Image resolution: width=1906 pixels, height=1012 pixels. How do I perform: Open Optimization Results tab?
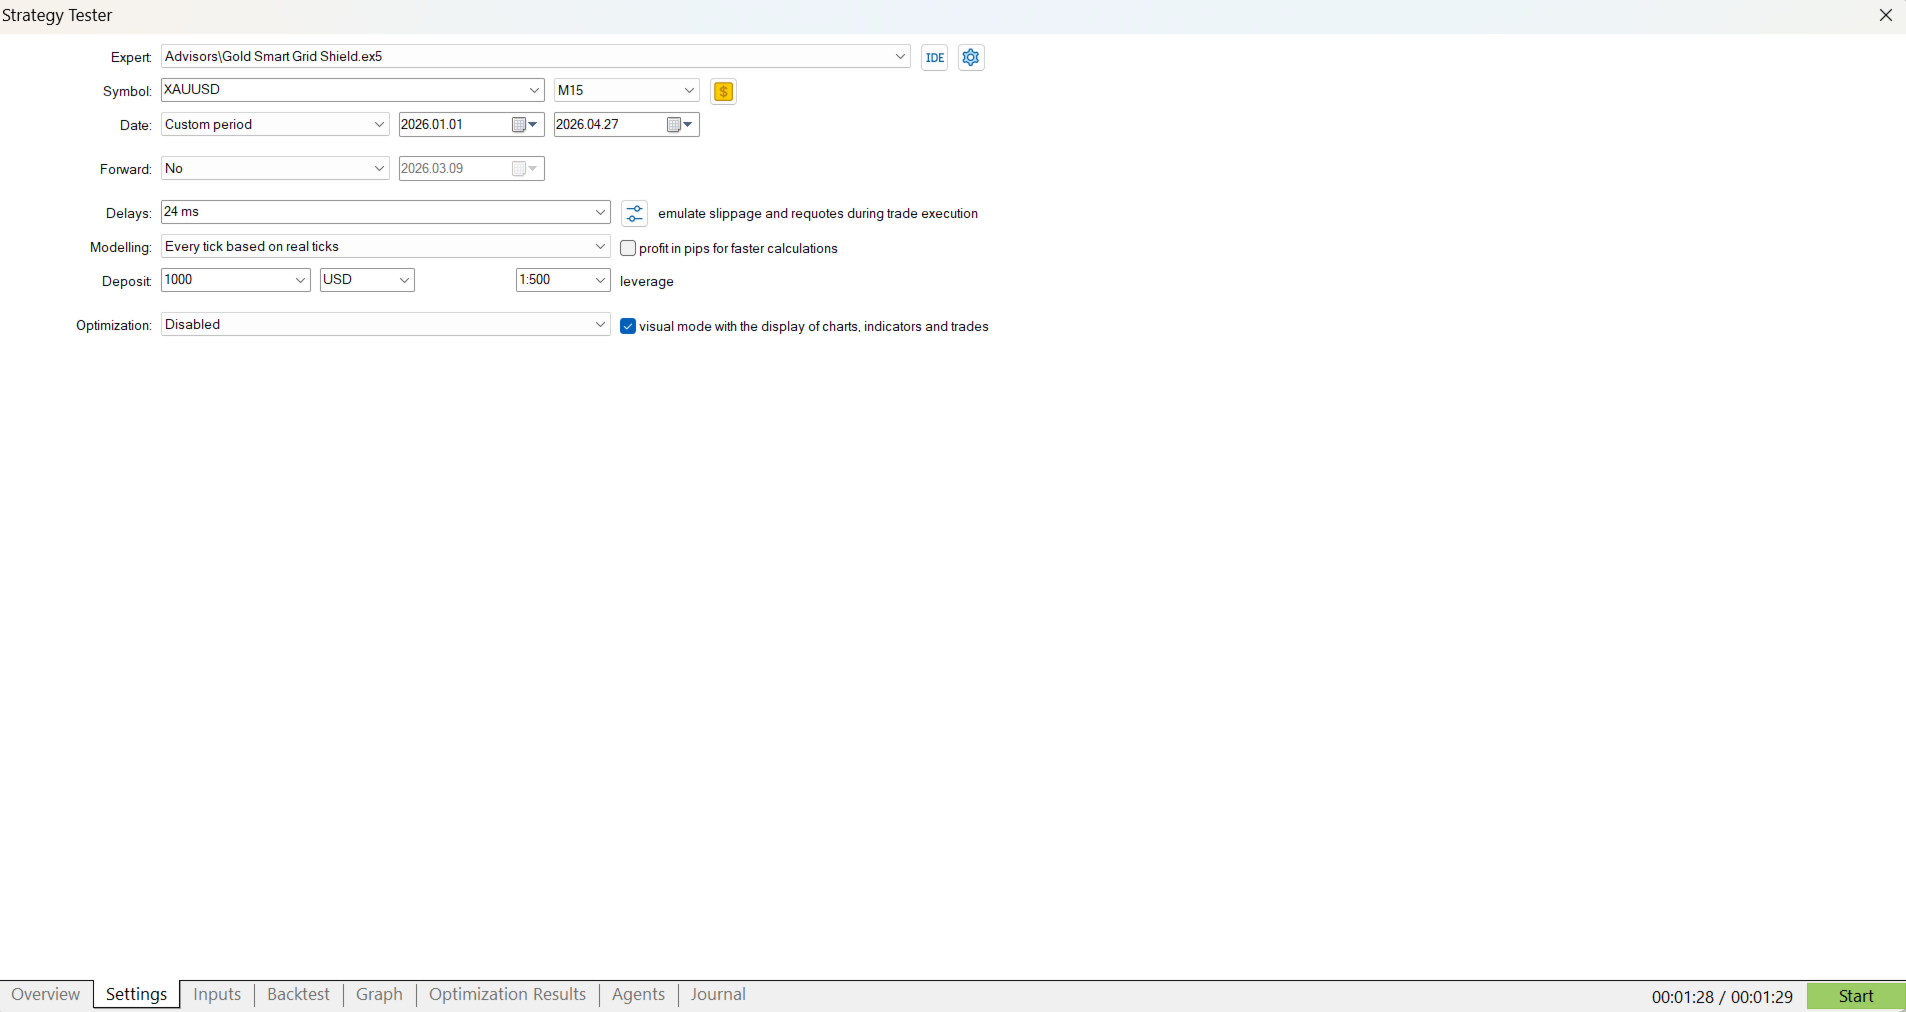[507, 995]
